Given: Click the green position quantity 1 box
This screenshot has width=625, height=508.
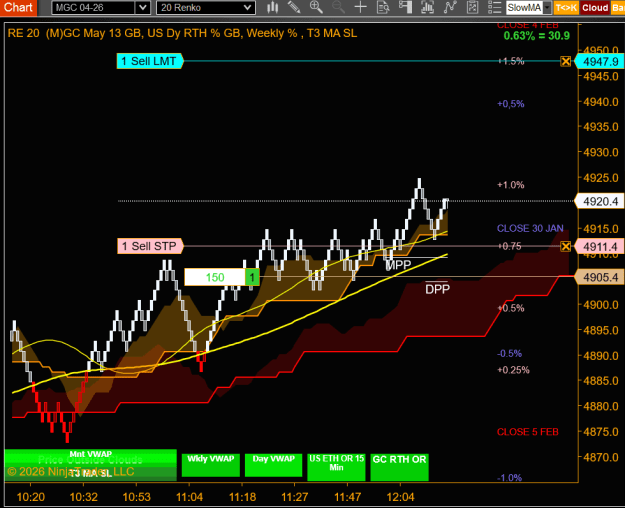Looking at the screenshot, I should [x=252, y=277].
